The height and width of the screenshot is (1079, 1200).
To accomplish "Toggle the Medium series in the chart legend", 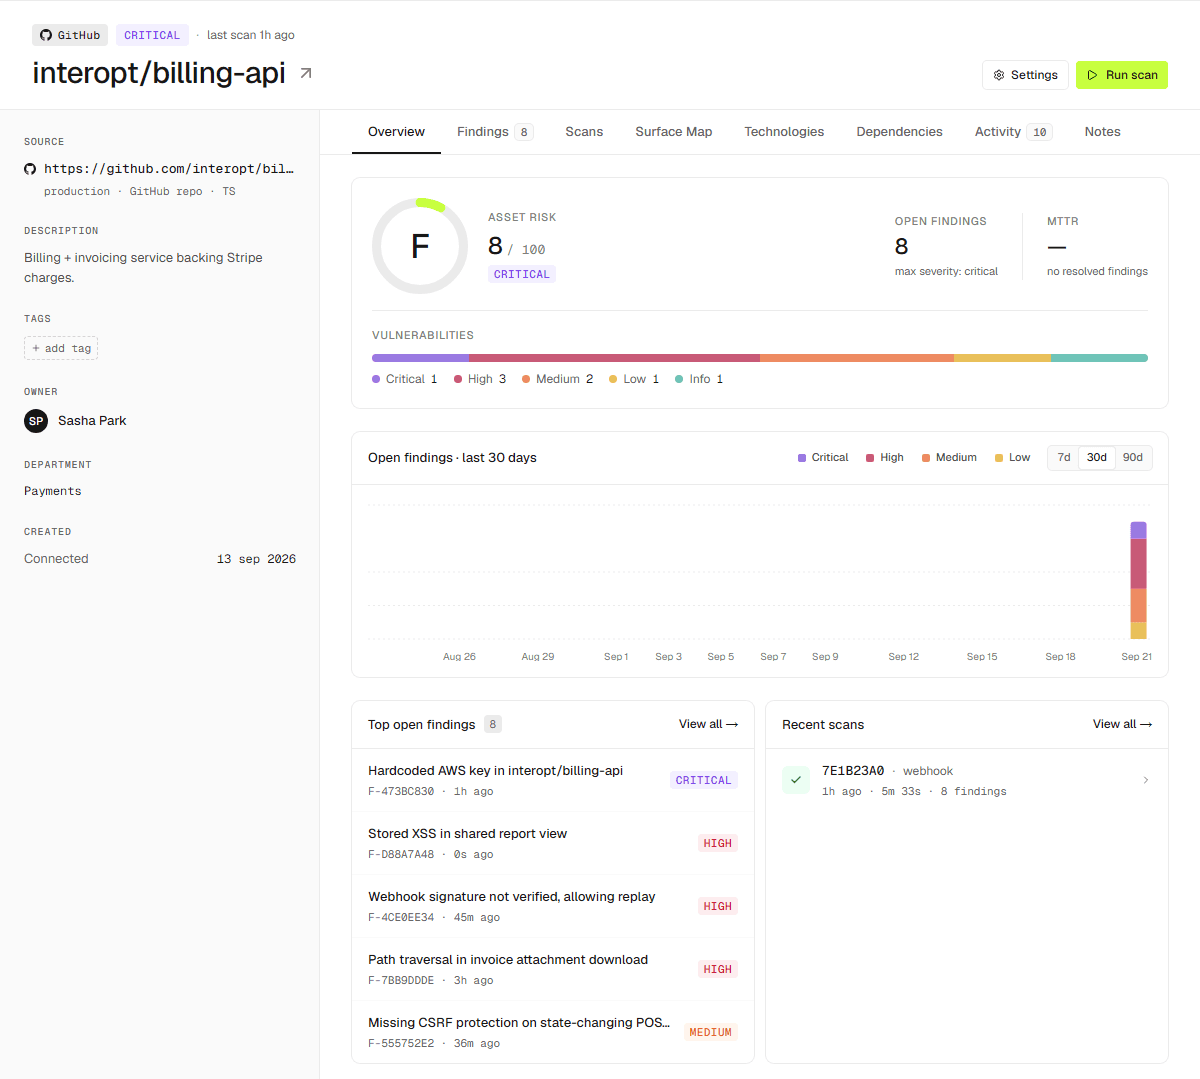I will pos(949,458).
